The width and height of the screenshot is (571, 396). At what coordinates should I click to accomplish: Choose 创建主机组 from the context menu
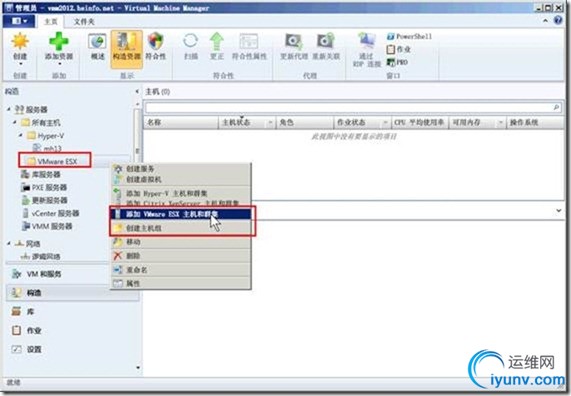pos(180,228)
